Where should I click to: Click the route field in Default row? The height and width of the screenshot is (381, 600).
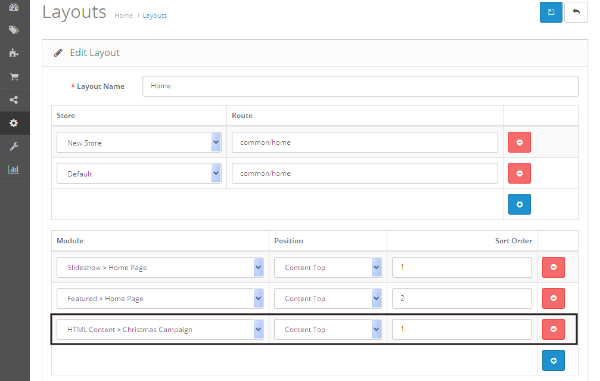tap(365, 173)
